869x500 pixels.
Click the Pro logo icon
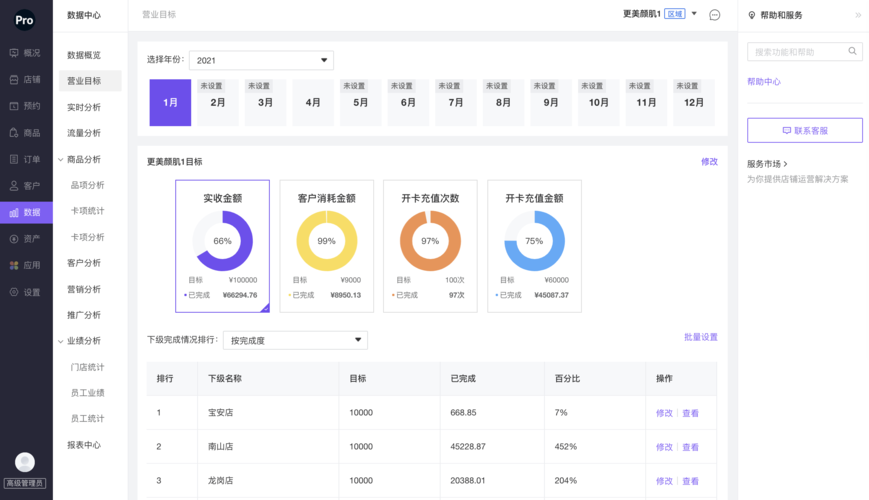pos(24,20)
